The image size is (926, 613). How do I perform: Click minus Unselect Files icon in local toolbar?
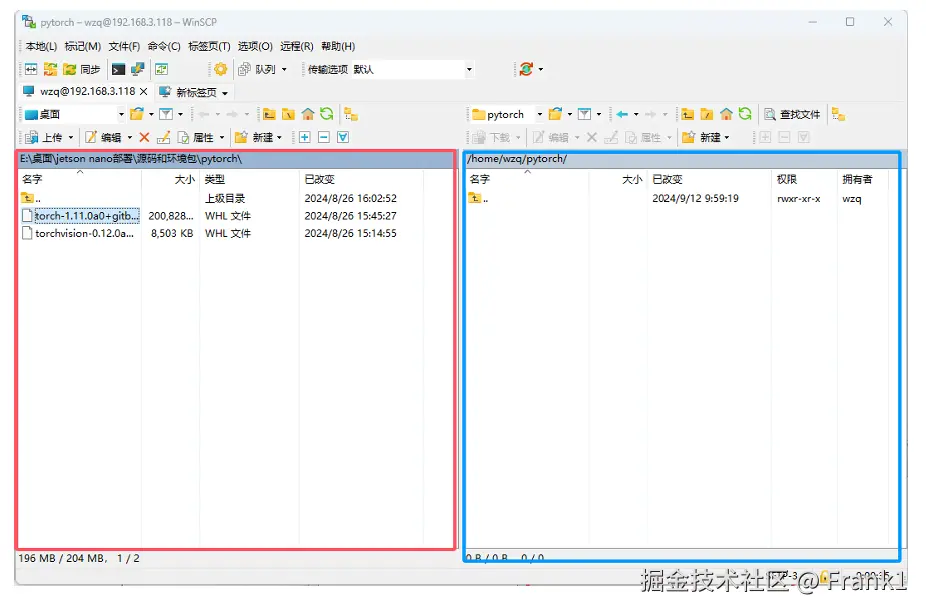pos(324,137)
